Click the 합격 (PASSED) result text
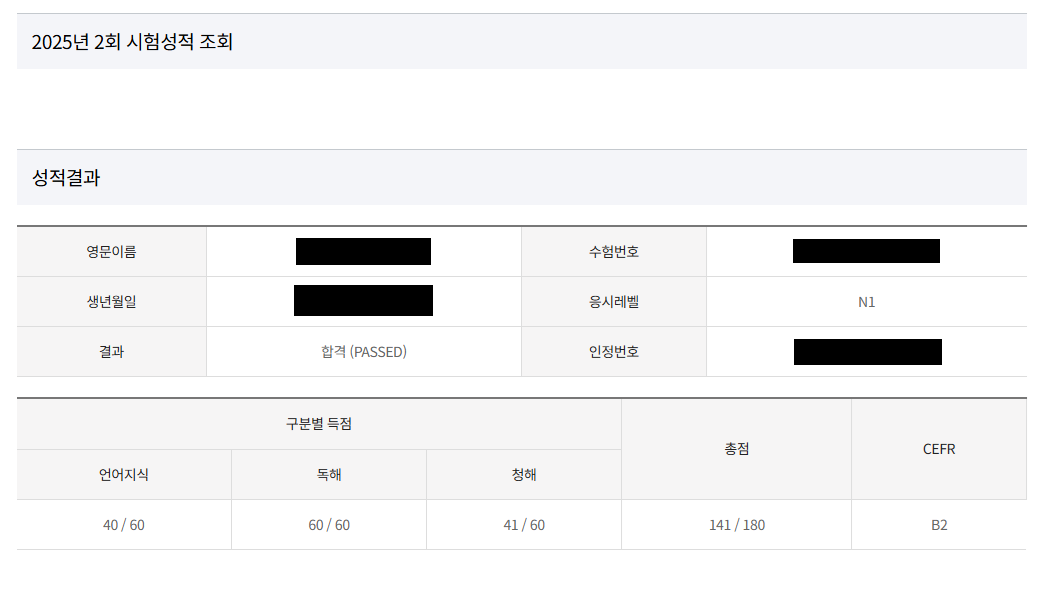This screenshot has height=602, width=1042. pyautogui.click(x=363, y=352)
